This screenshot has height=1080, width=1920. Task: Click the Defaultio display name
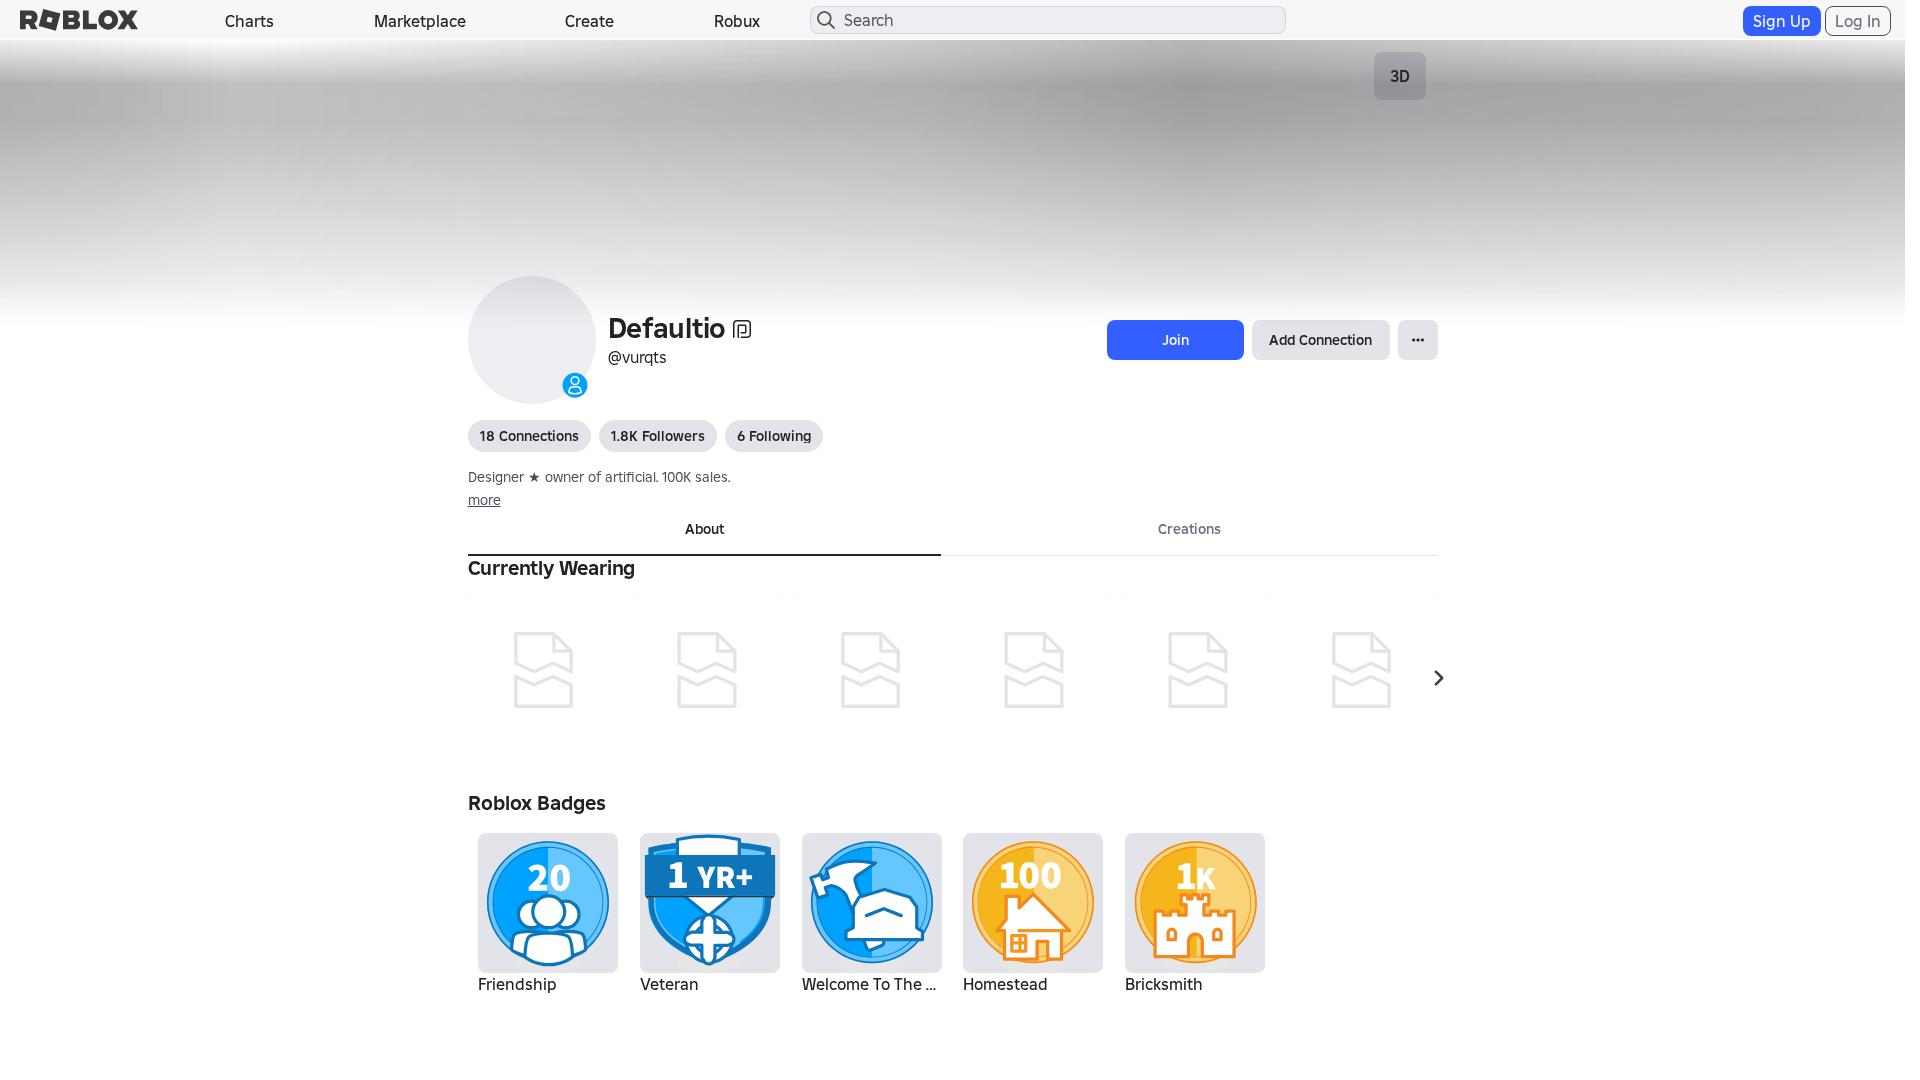[x=666, y=328]
